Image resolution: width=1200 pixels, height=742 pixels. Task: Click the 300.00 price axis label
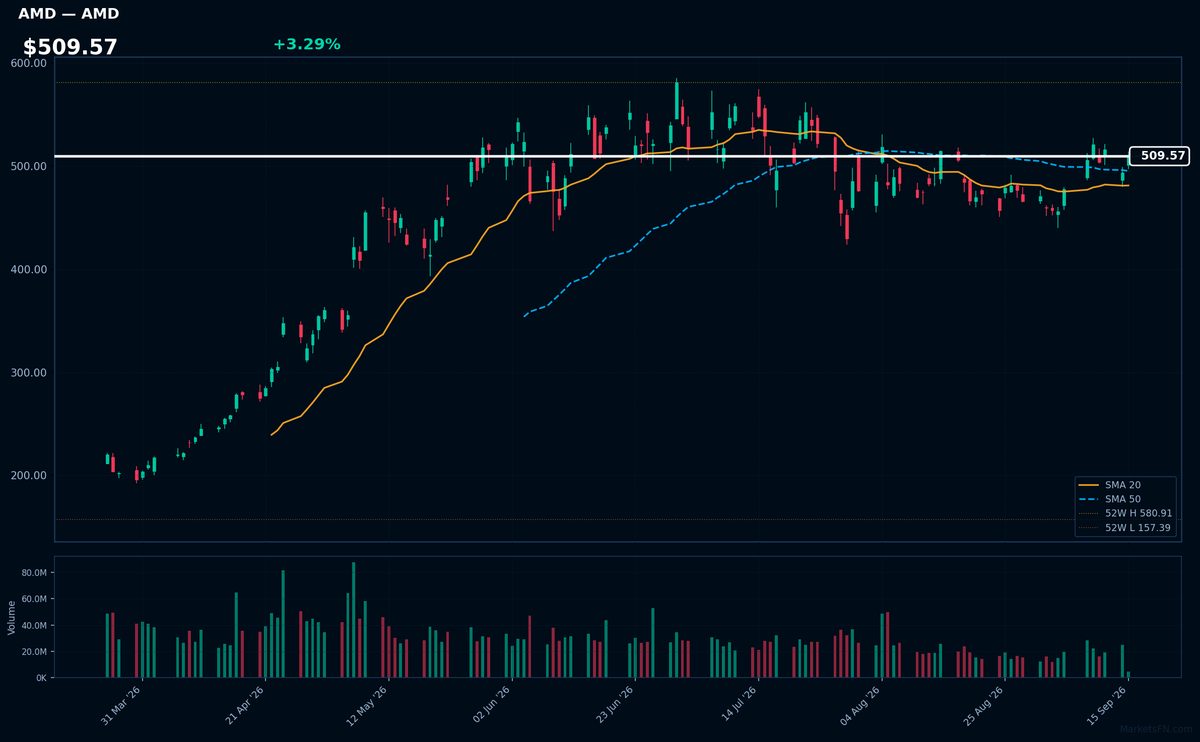pos(29,373)
